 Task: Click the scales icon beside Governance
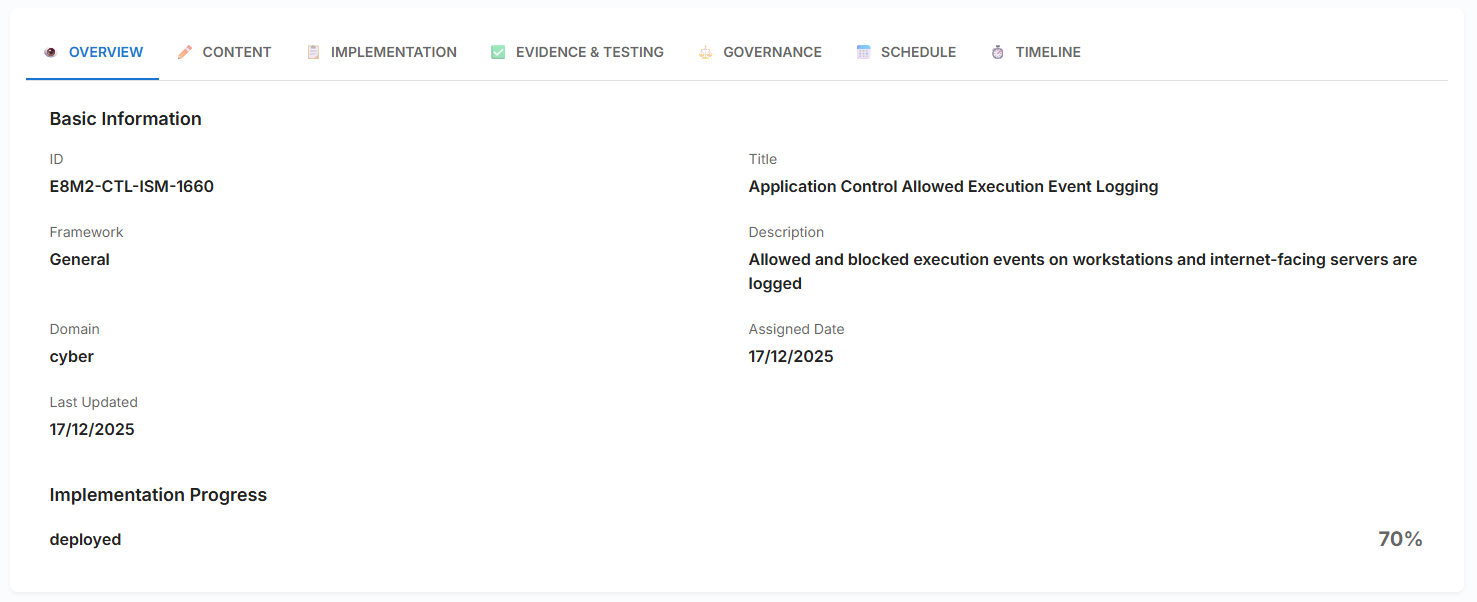click(x=706, y=52)
